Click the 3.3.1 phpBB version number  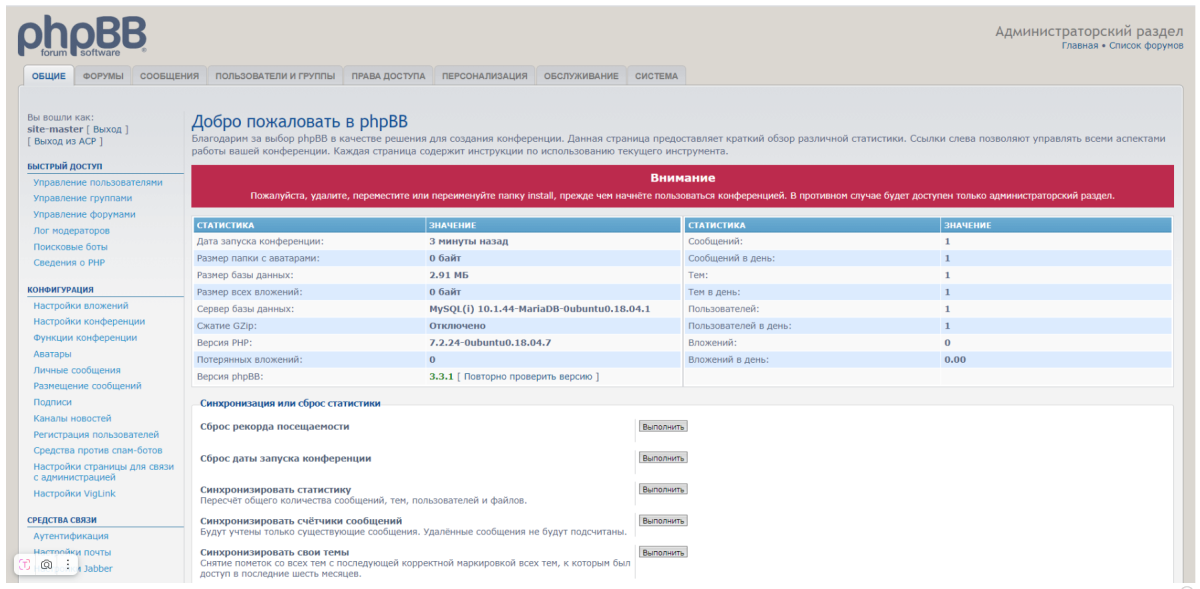click(x=441, y=376)
